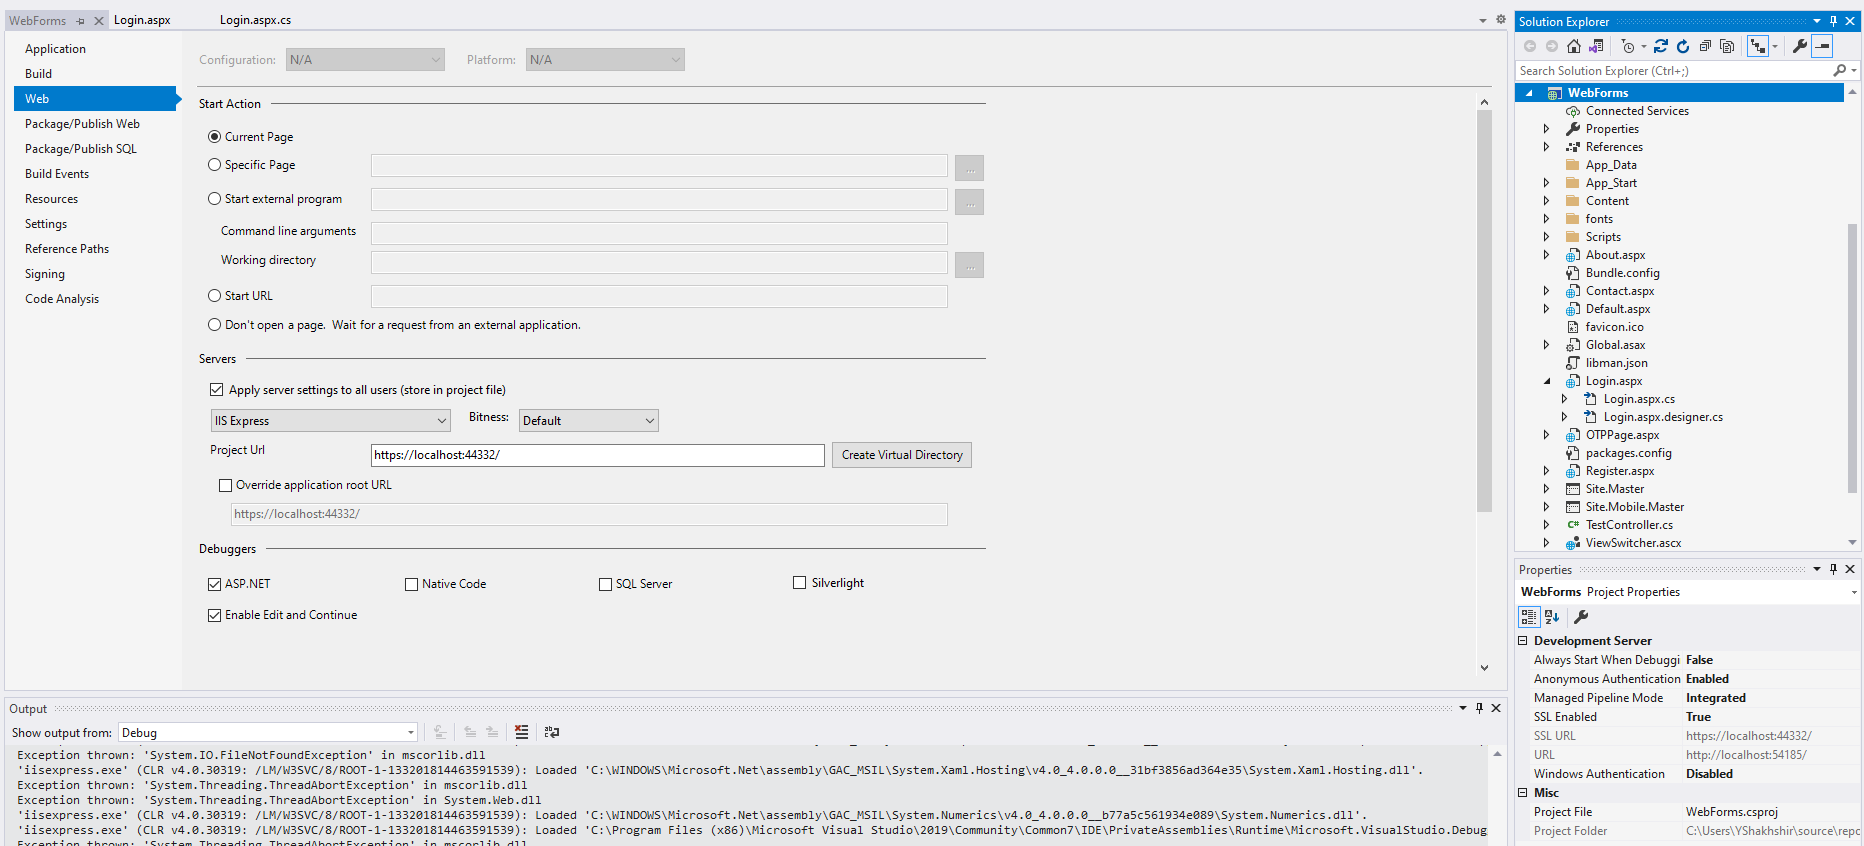Open the Package/Publish Web page
The width and height of the screenshot is (1864, 846).
82,124
